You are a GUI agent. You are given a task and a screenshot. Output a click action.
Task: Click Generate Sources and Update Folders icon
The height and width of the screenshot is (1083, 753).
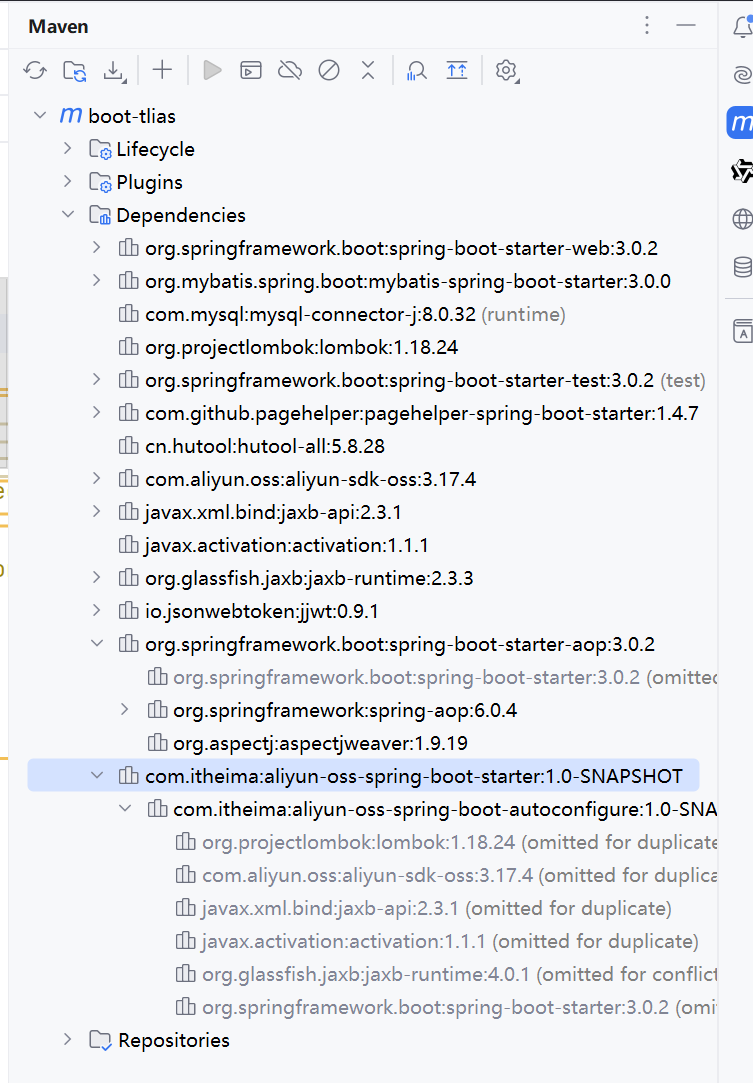coord(74,70)
